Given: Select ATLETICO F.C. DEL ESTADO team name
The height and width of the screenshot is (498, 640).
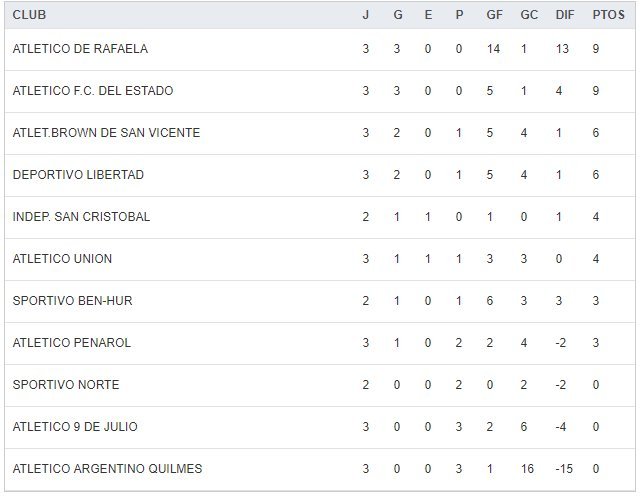Looking at the screenshot, I should [x=93, y=91].
